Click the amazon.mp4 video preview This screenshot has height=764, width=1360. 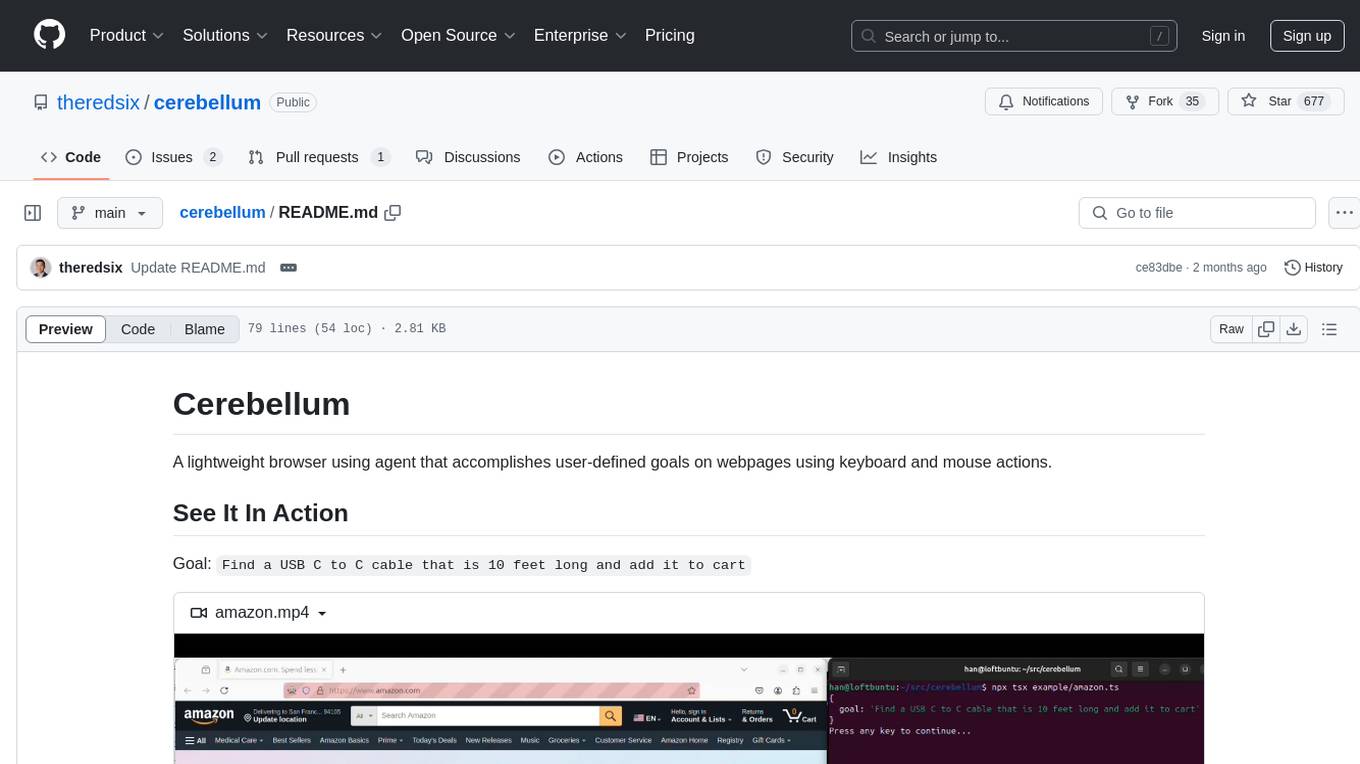point(689,700)
